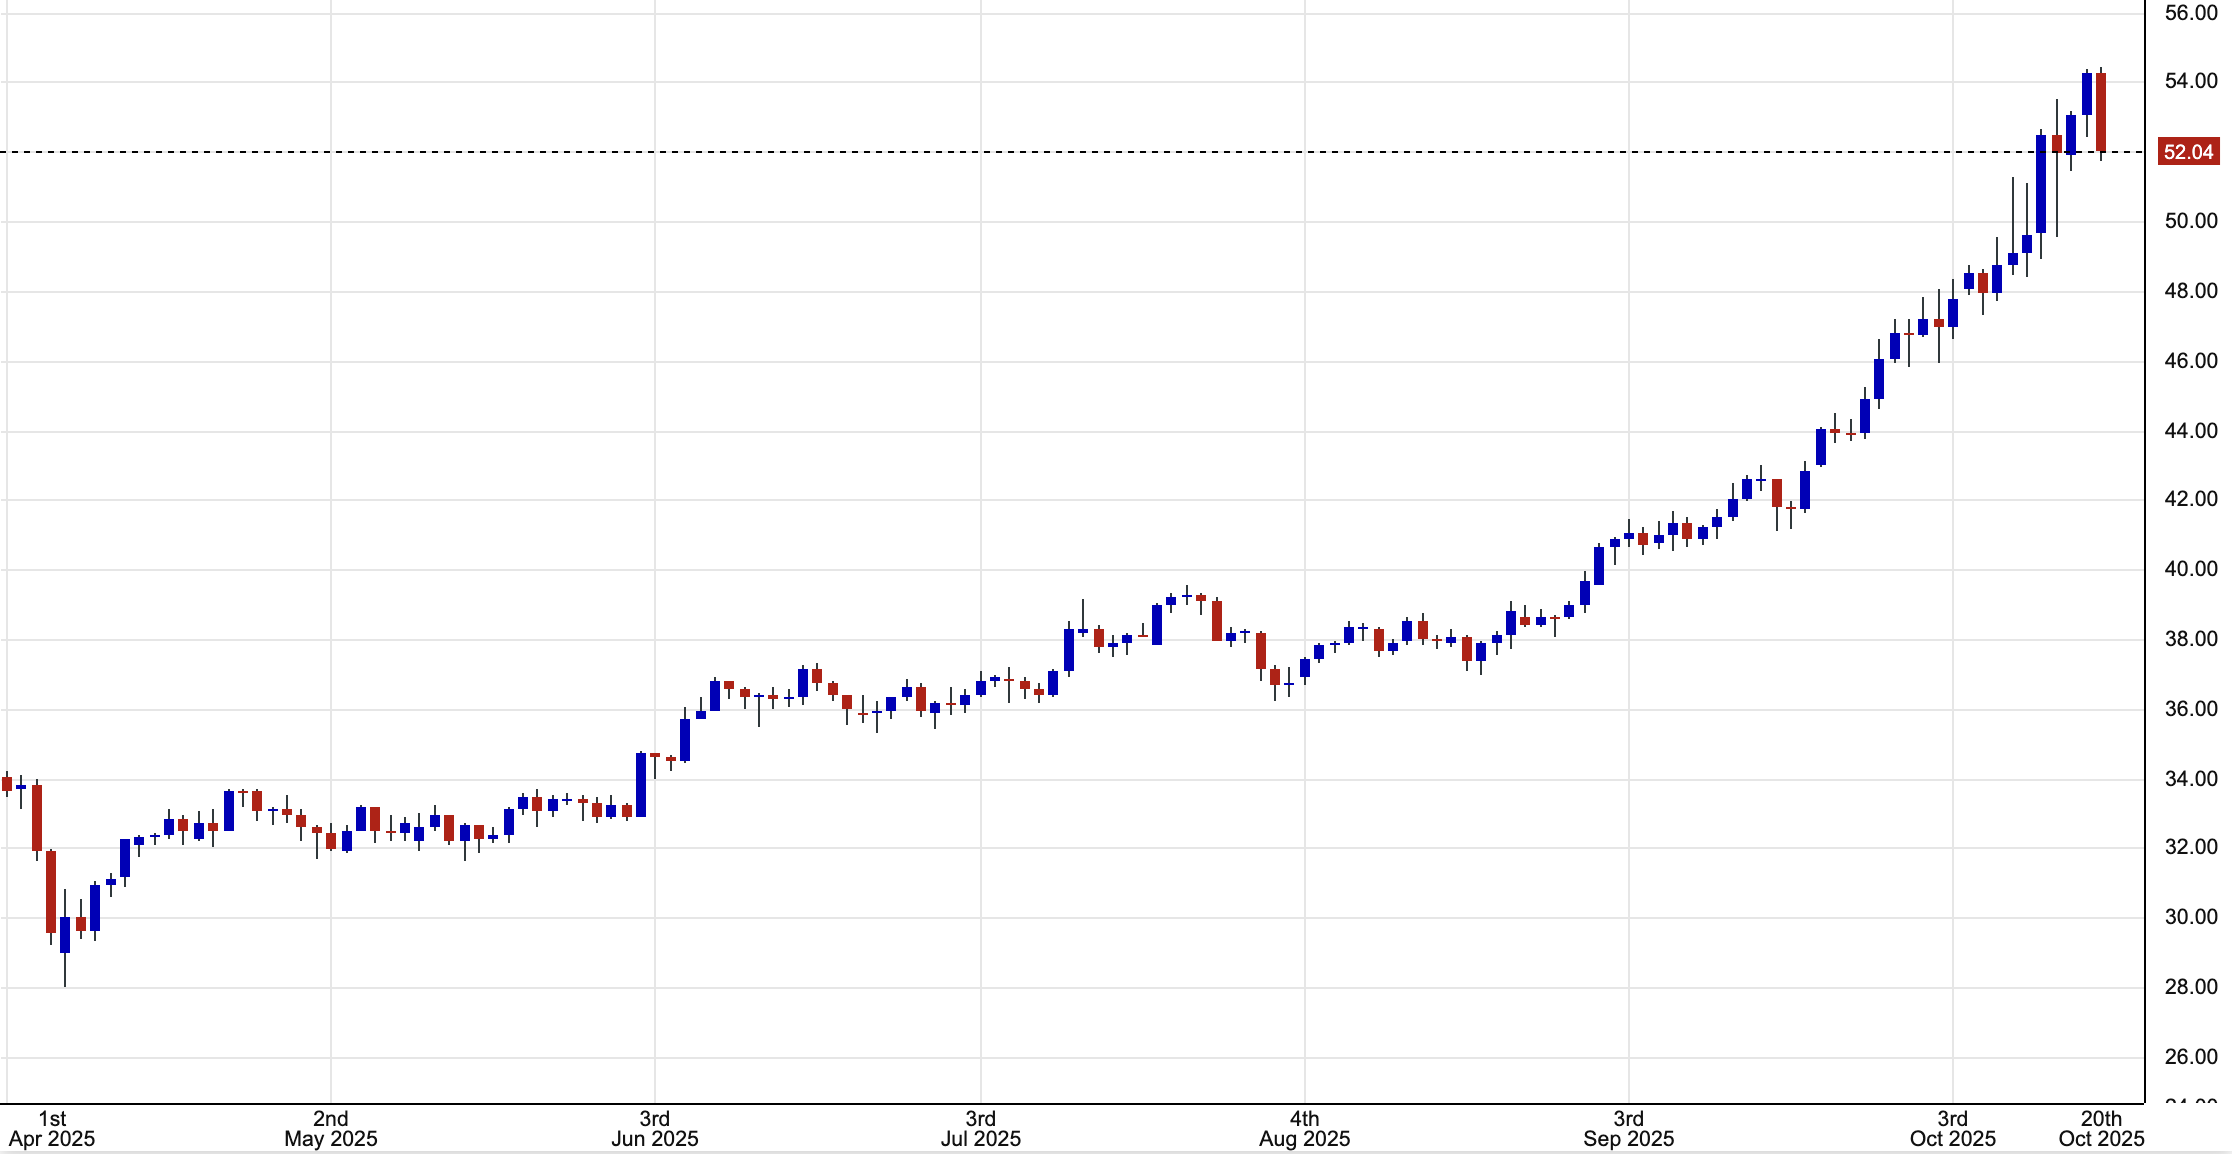Image resolution: width=2232 pixels, height=1154 pixels.
Task: Click the 54.00 price axis label
Action: (2191, 81)
